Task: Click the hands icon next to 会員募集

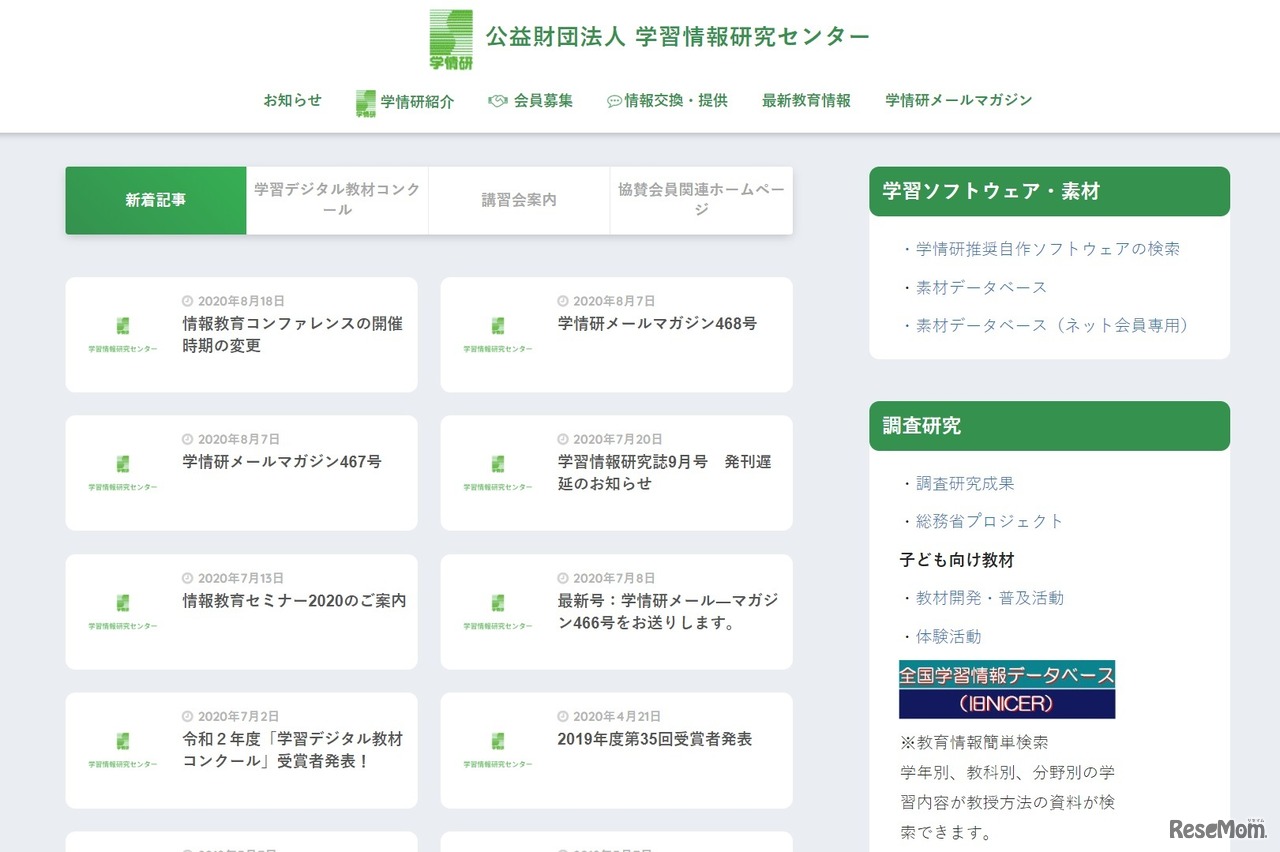Action: pos(497,100)
